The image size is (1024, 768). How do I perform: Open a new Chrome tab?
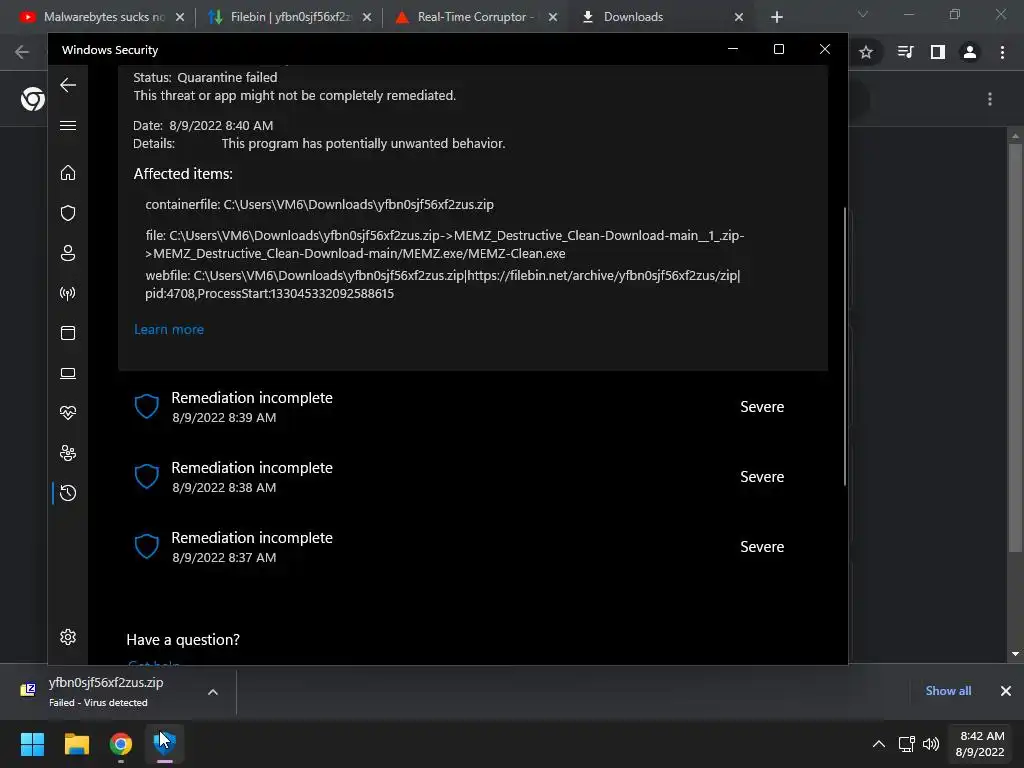point(776,17)
